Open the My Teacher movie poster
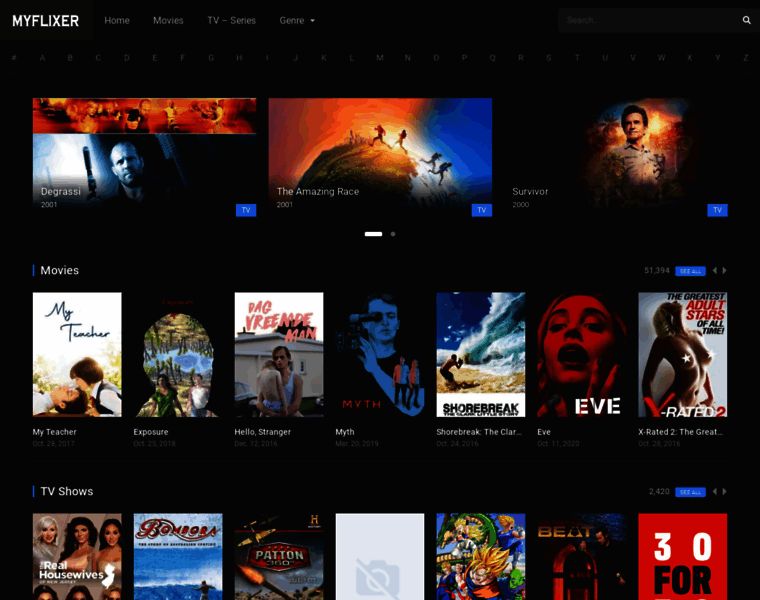Screen dimensions: 760x600 click(77, 354)
